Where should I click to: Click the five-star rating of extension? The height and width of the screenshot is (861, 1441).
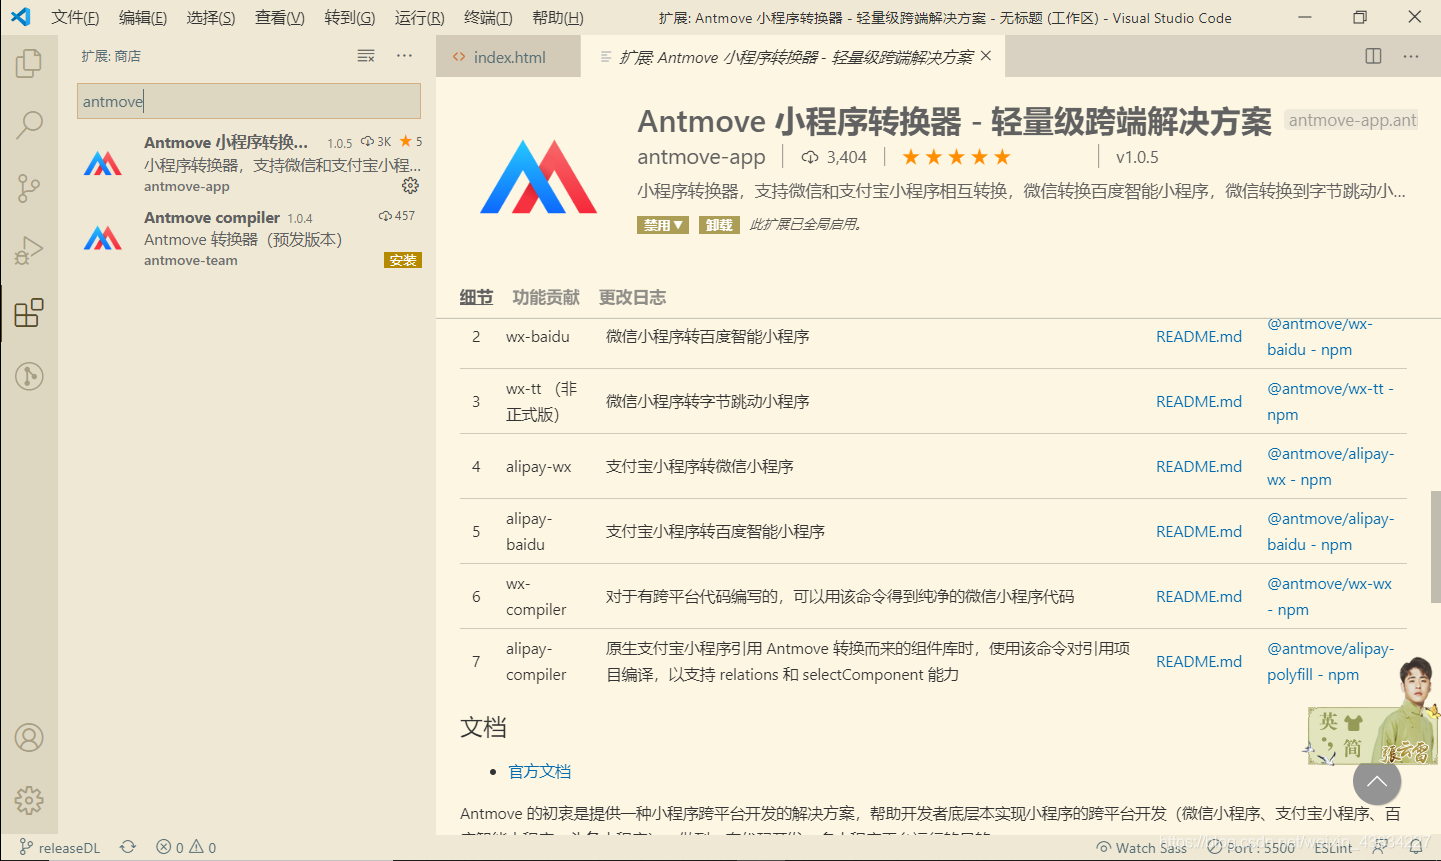pos(957,157)
